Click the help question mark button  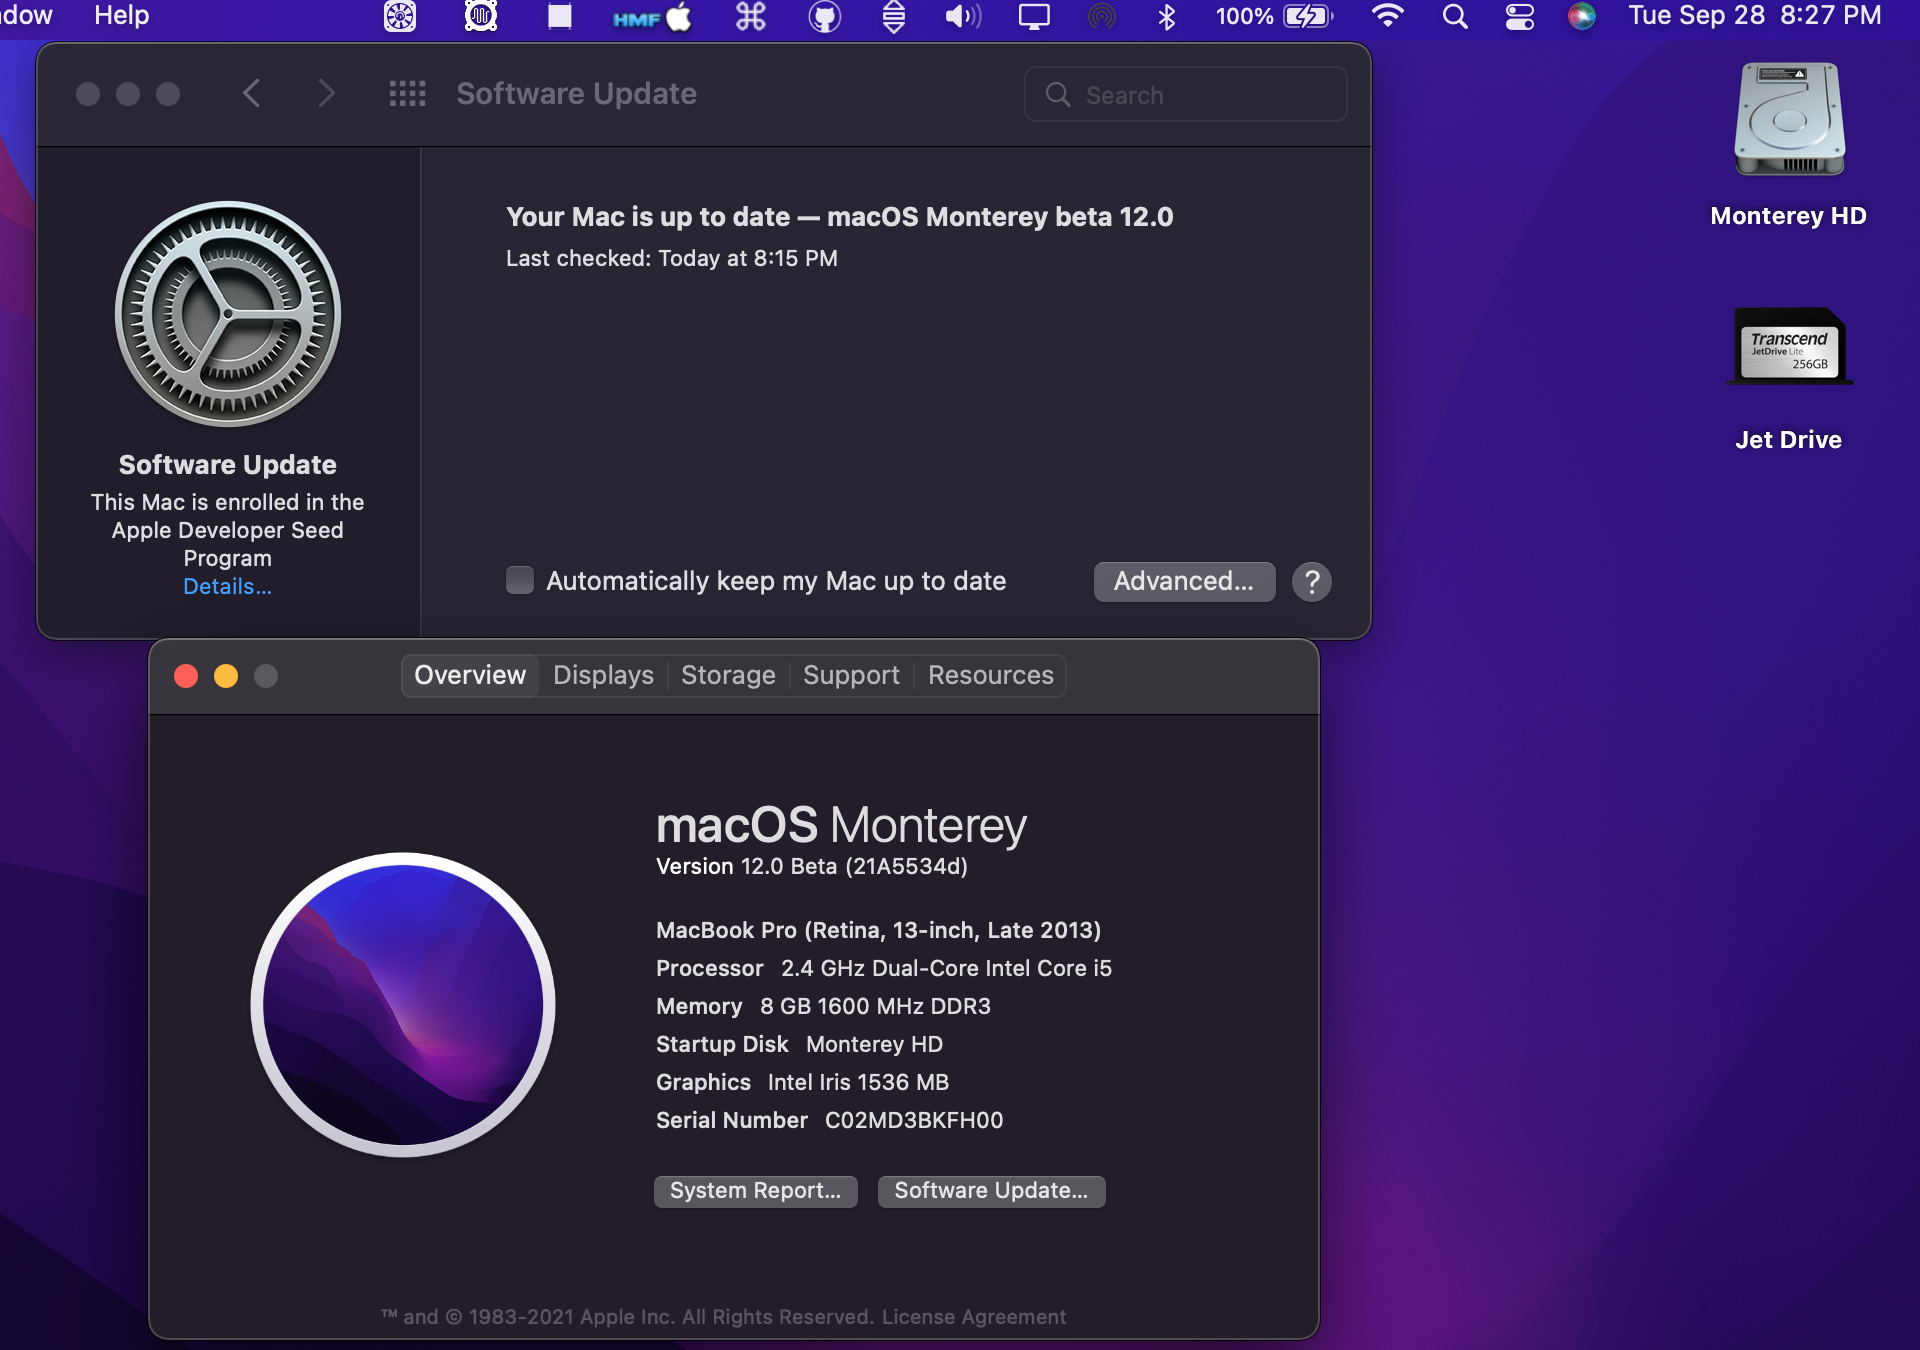click(1311, 582)
